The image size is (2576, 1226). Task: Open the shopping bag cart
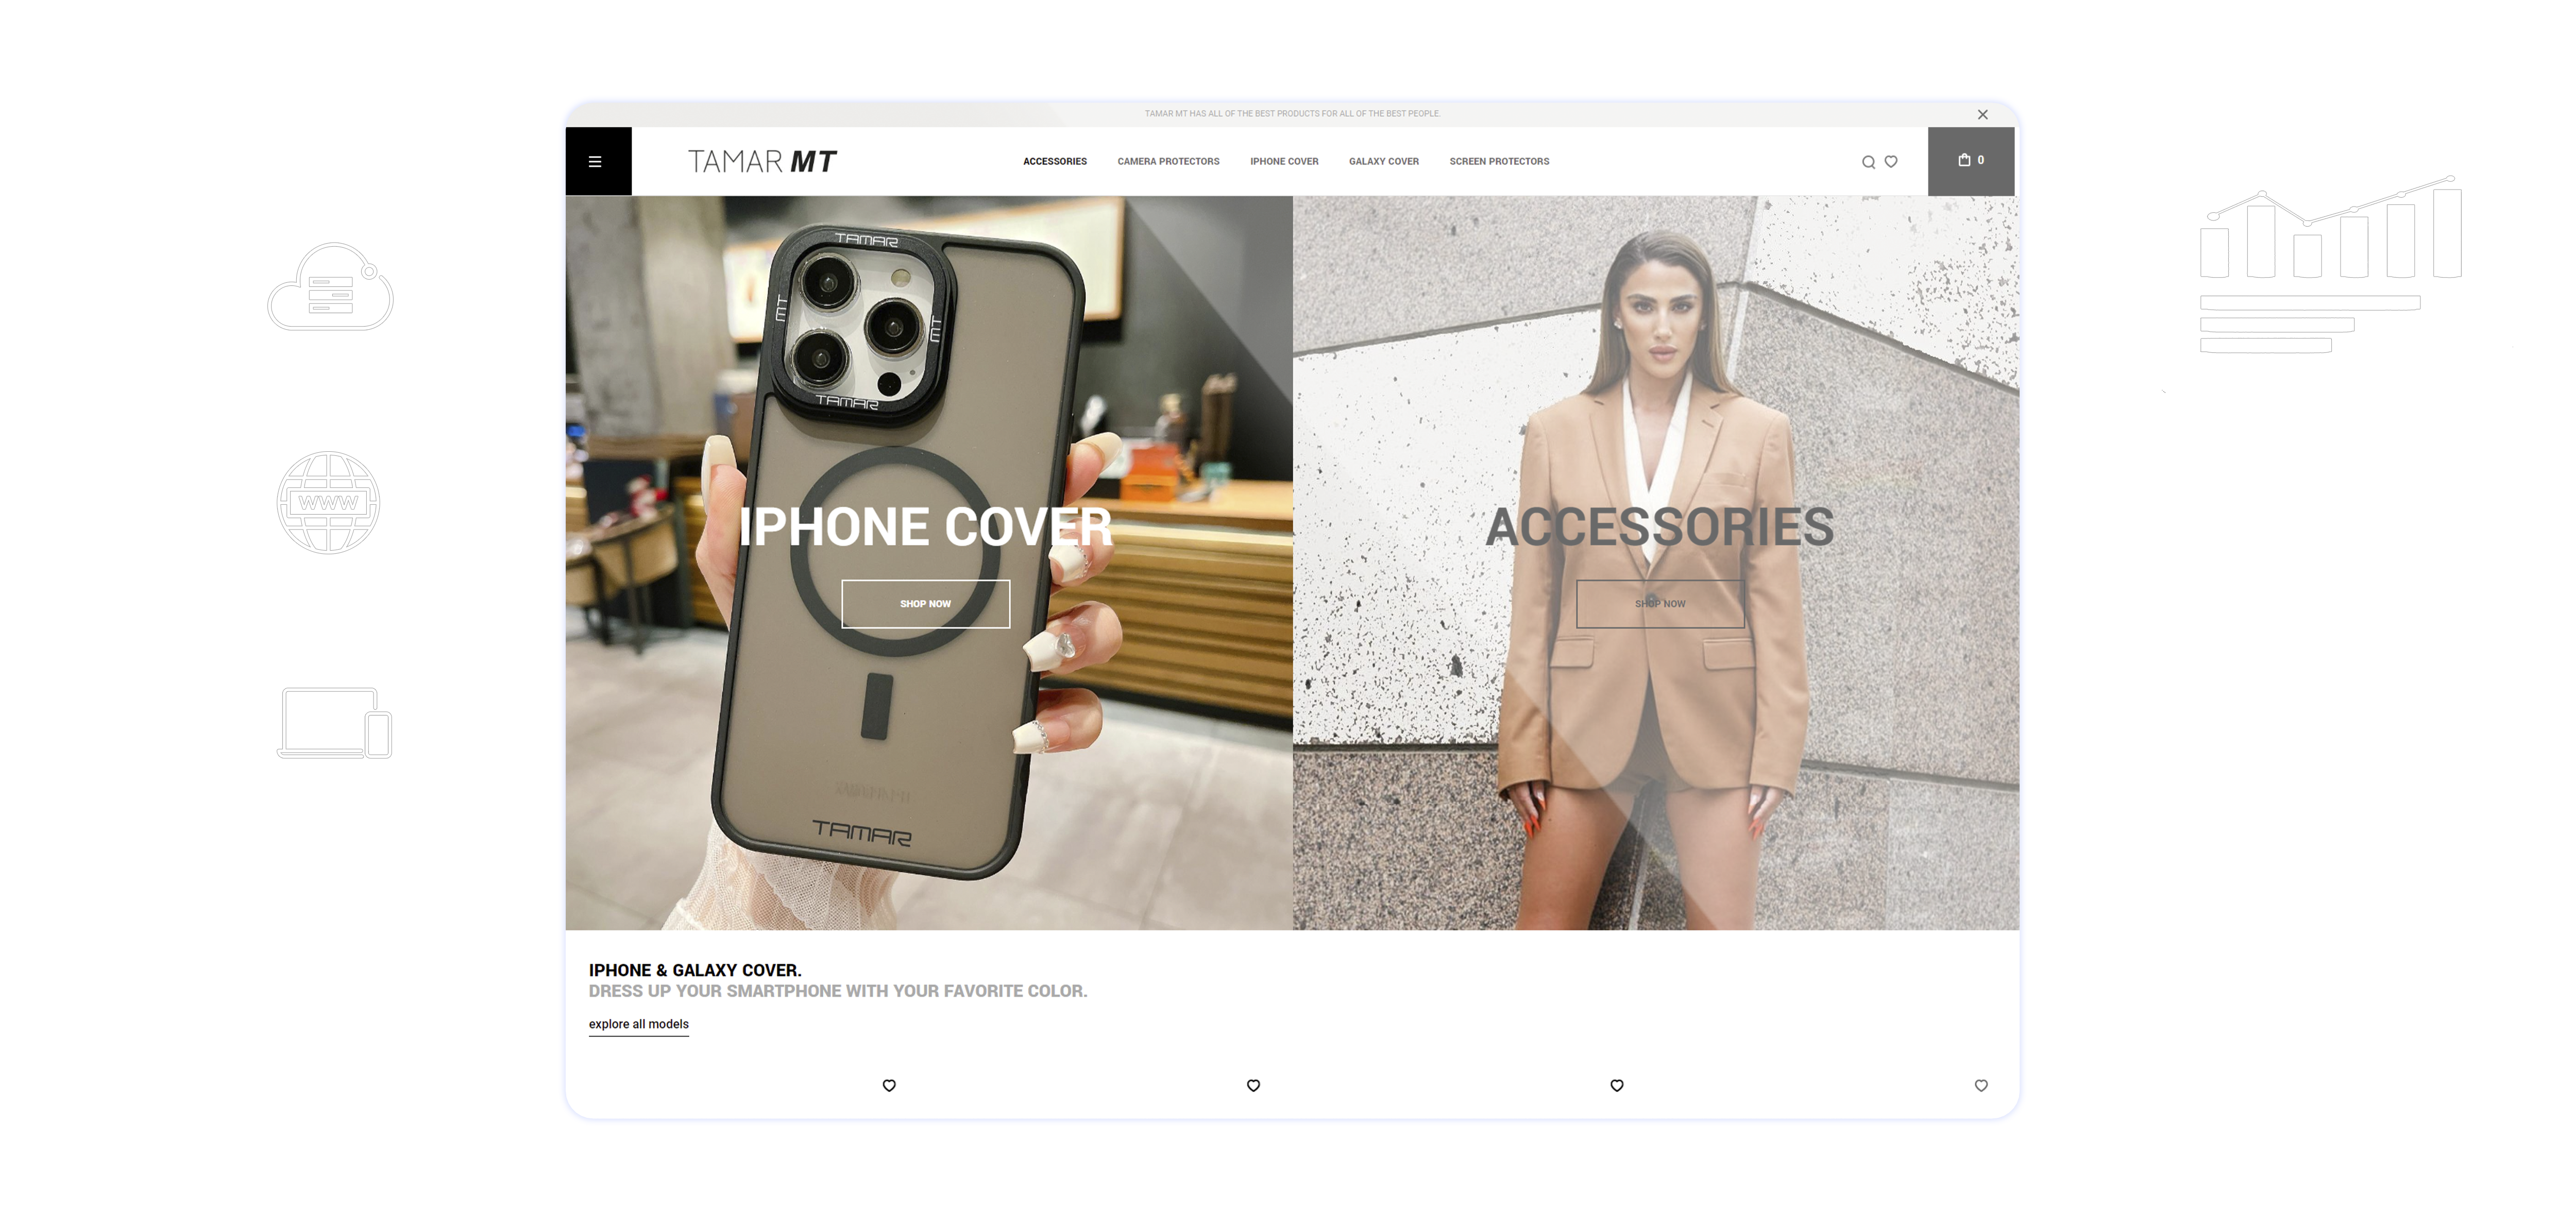pyautogui.click(x=1970, y=160)
